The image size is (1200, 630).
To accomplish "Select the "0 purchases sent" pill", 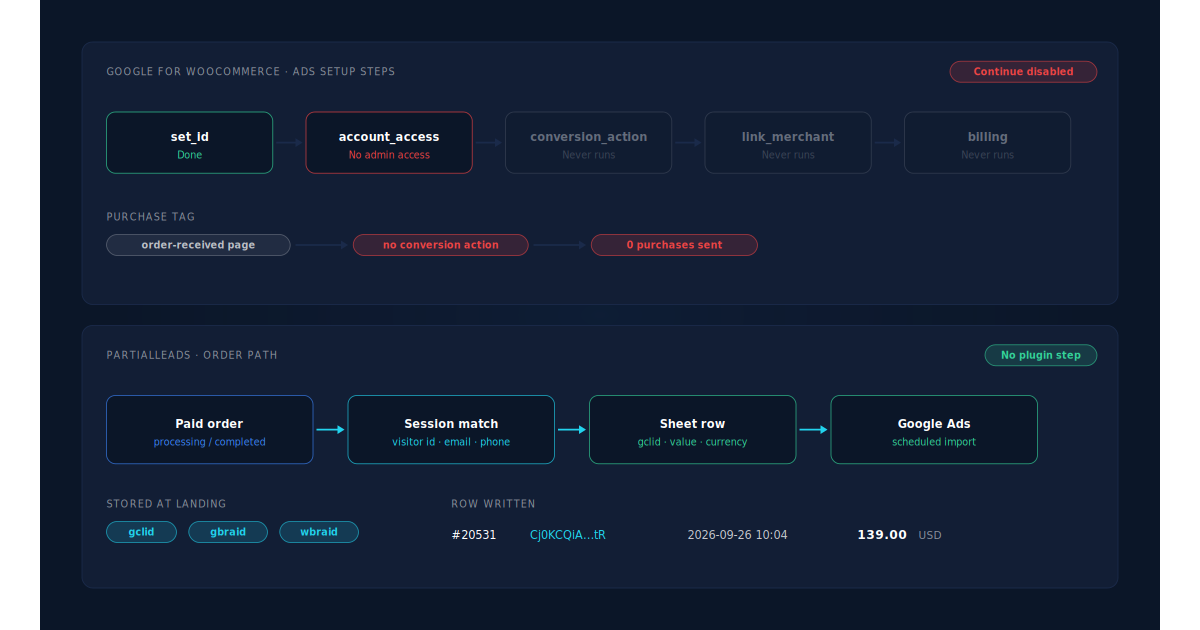I will (674, 245).
